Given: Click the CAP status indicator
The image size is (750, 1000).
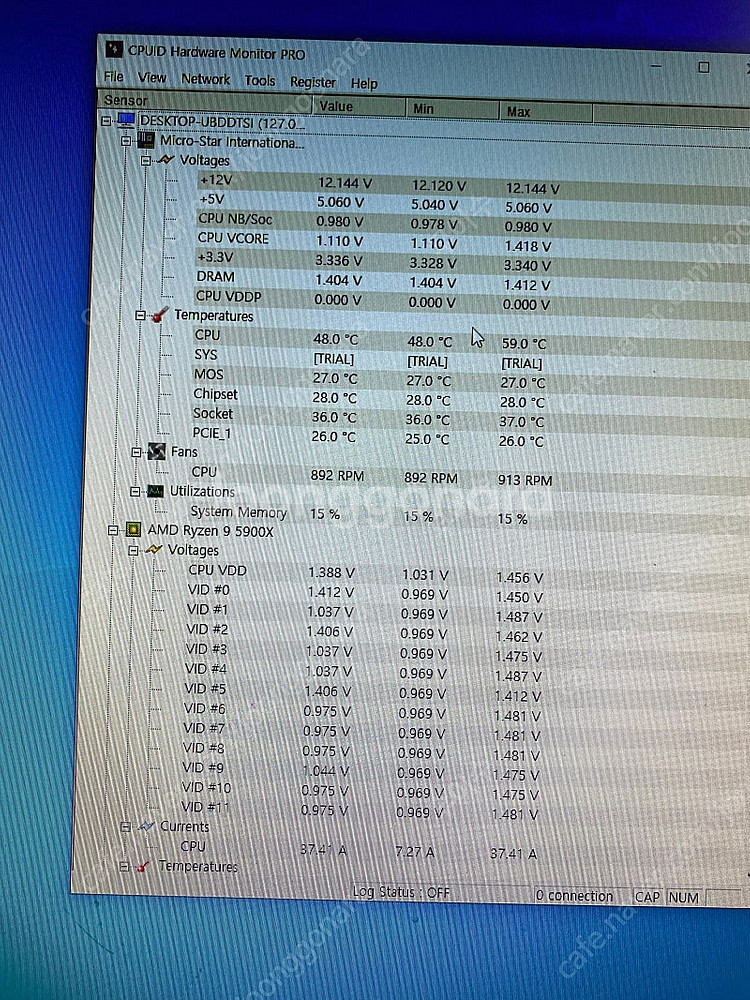Looking at the screenshot, I should click(x=647, y=897).
